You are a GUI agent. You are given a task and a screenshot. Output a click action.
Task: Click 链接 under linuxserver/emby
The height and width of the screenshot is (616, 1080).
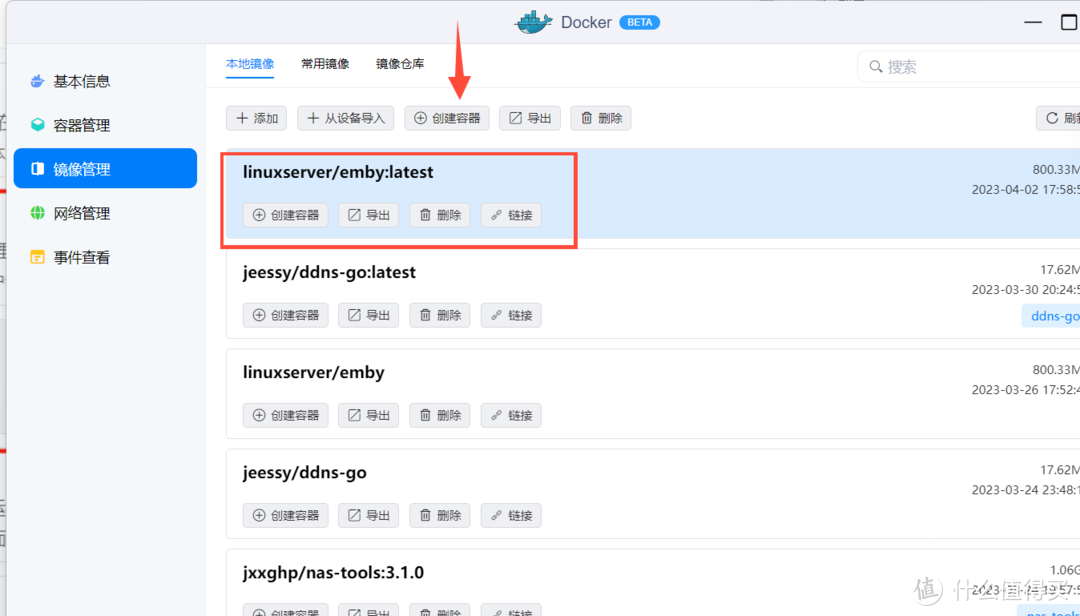coord(510,415)
